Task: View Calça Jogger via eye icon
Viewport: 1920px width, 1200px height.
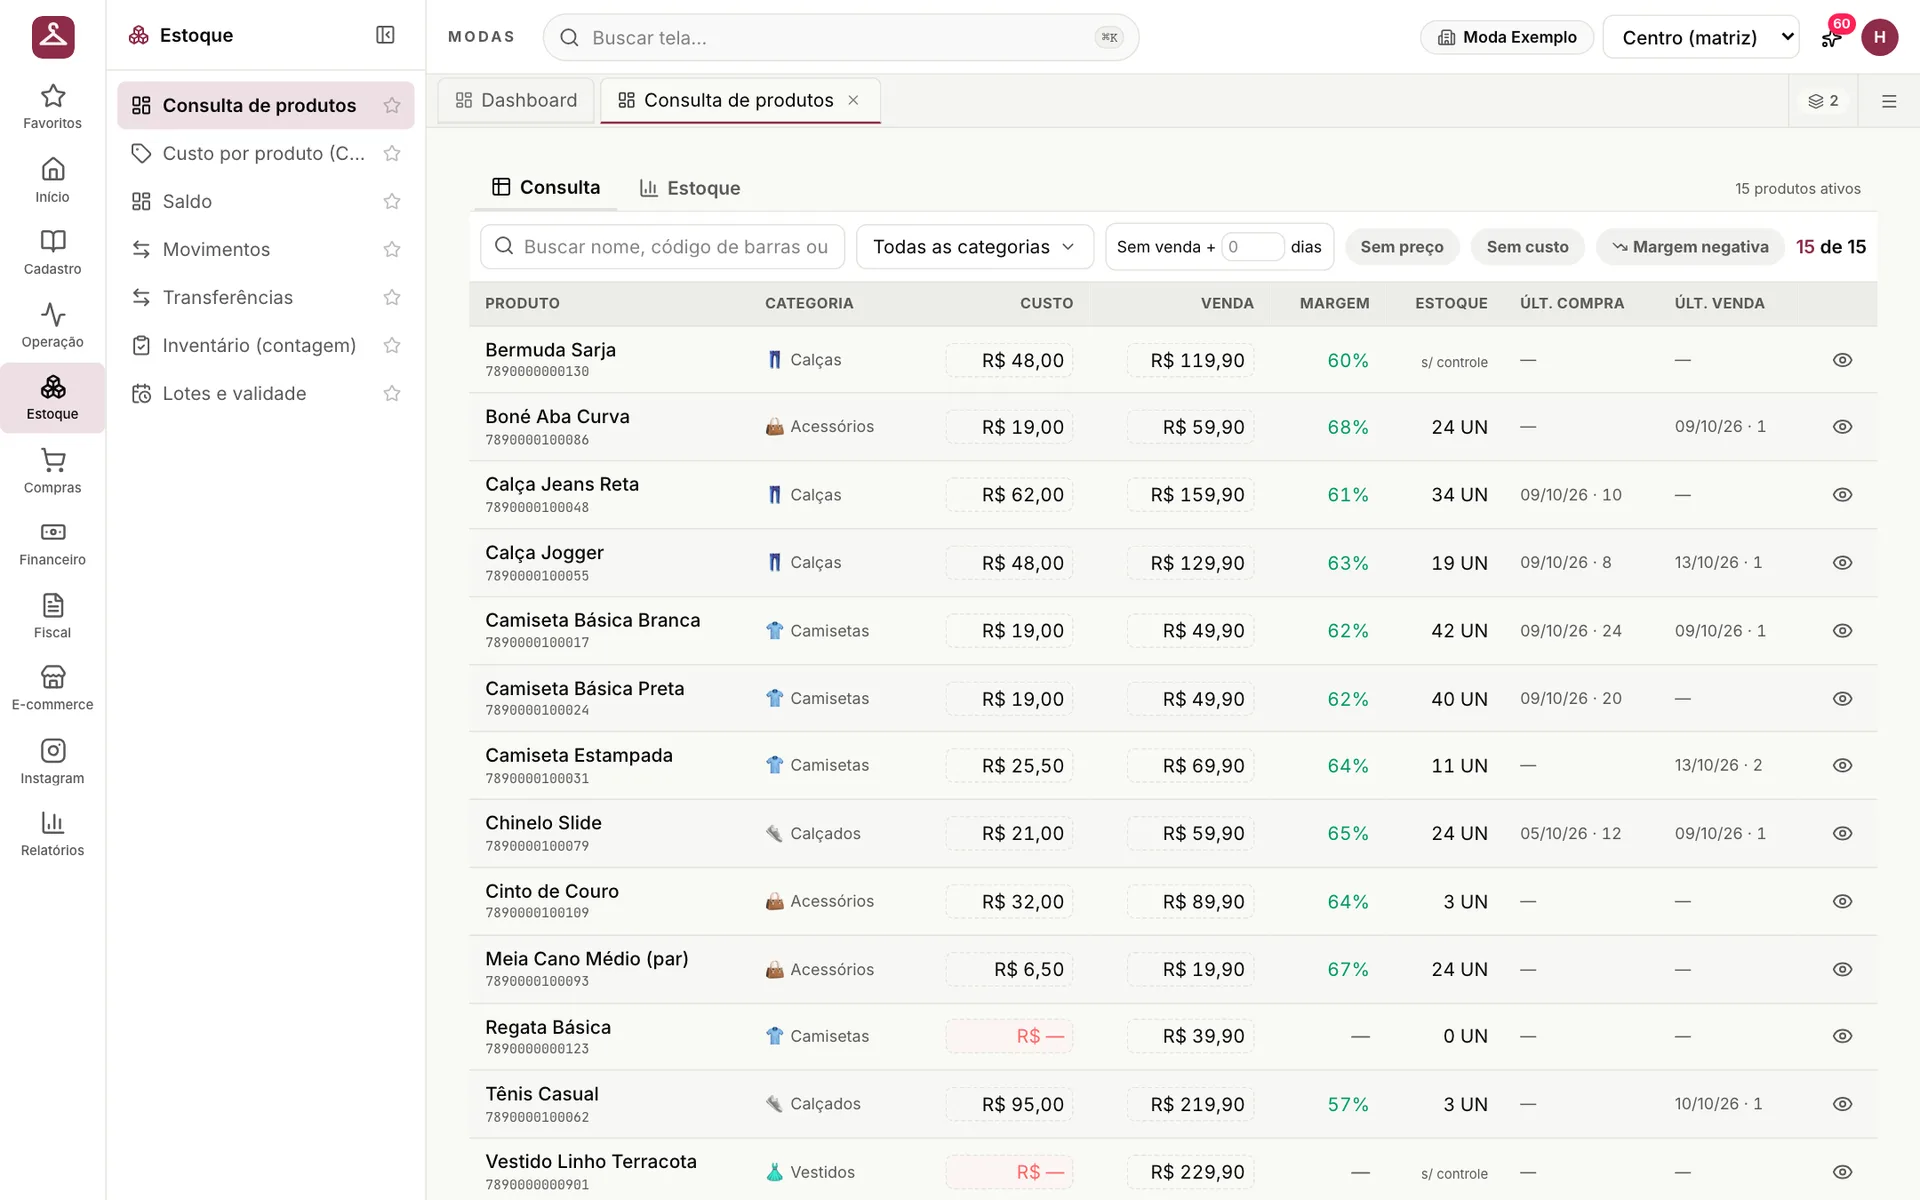Action: coord(1842,563)
